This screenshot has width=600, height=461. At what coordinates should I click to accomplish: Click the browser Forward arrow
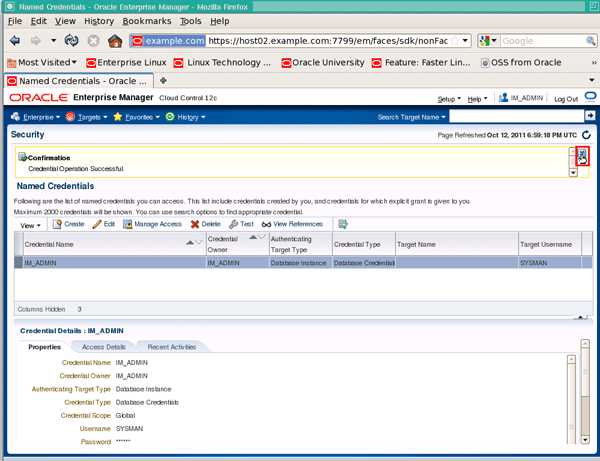pyautogui.click(x=36, y=41)
